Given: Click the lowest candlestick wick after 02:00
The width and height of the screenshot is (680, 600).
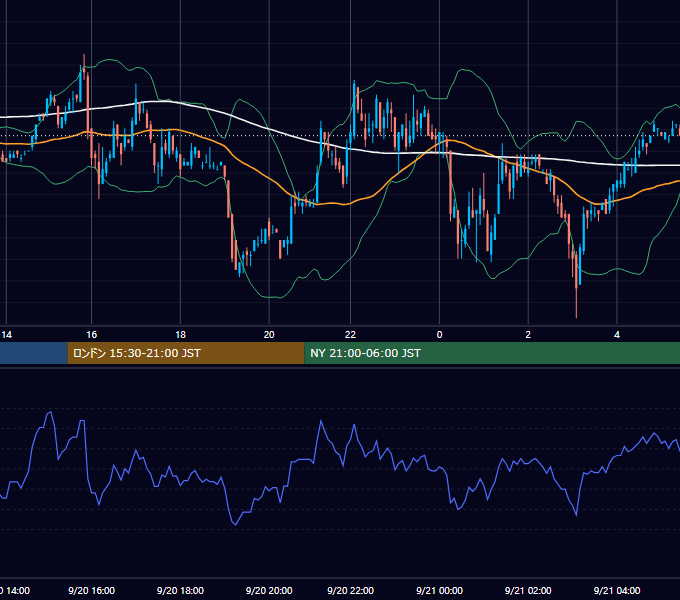Looking at the screenshot, I should (576, 303).
